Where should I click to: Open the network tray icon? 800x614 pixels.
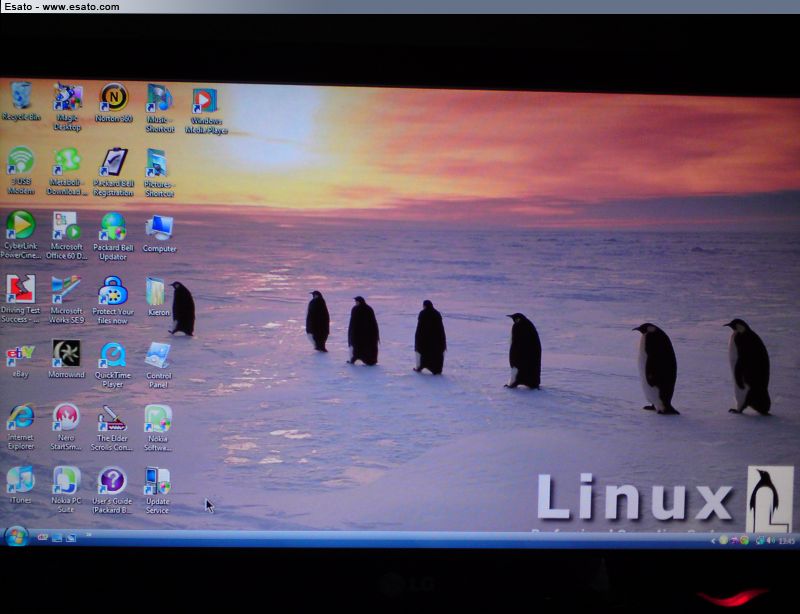(x=760, y=540)
